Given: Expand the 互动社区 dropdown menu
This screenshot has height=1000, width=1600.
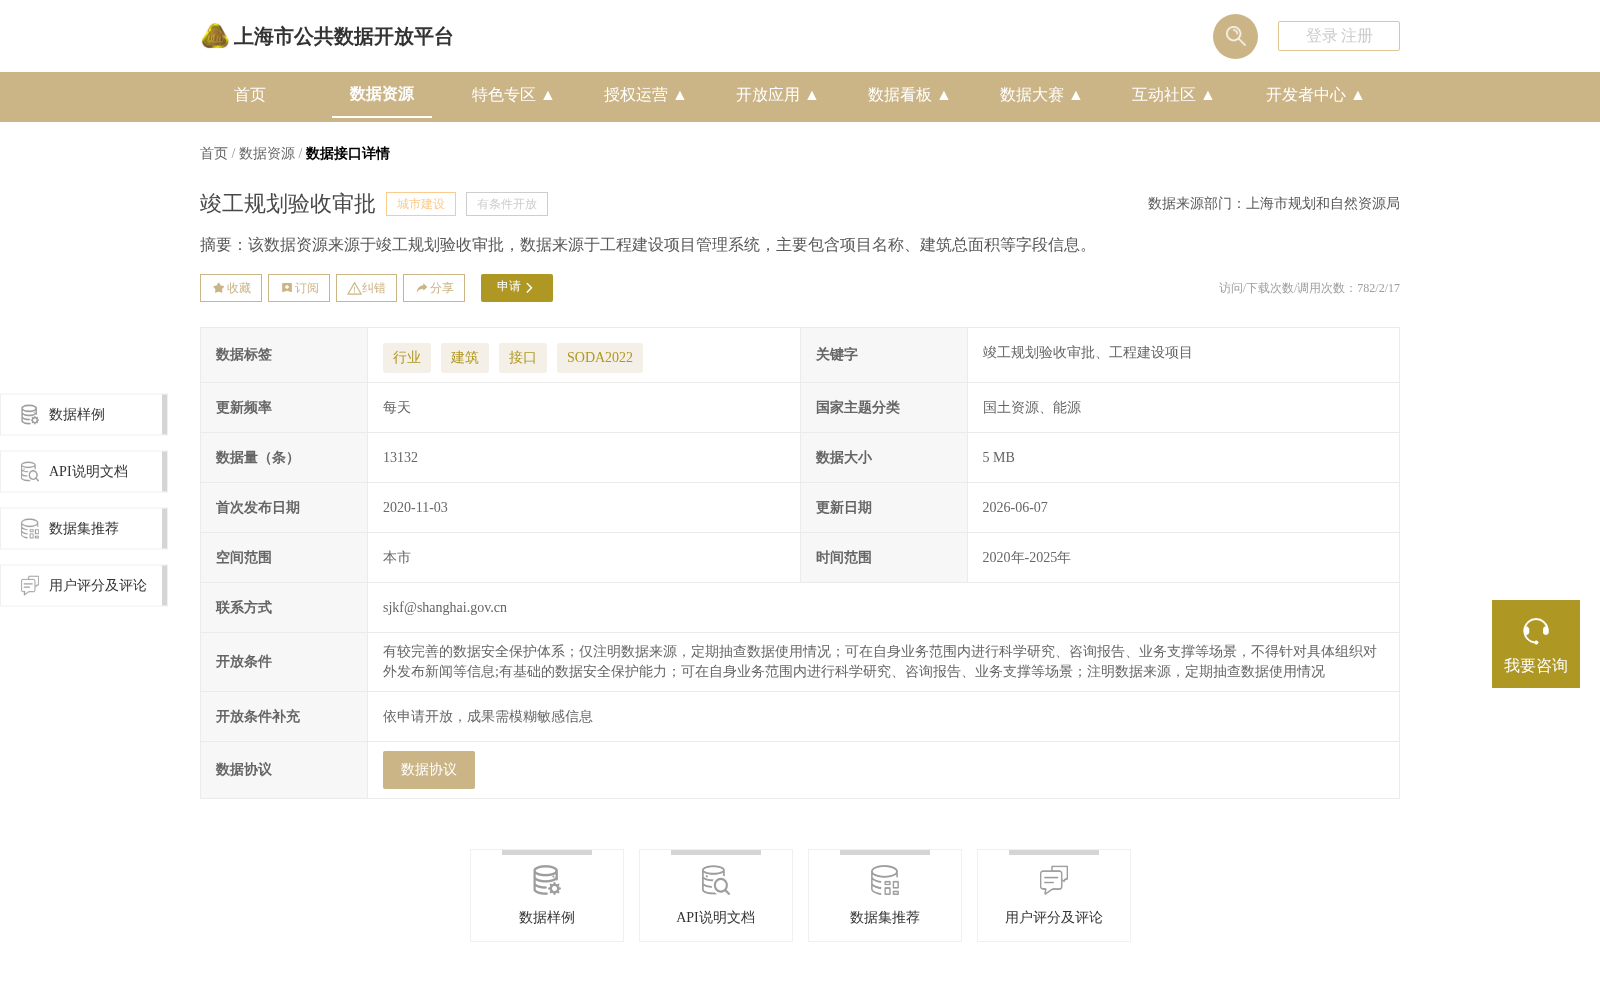Looking at the screenshot, I should [x=1173, y=95].
